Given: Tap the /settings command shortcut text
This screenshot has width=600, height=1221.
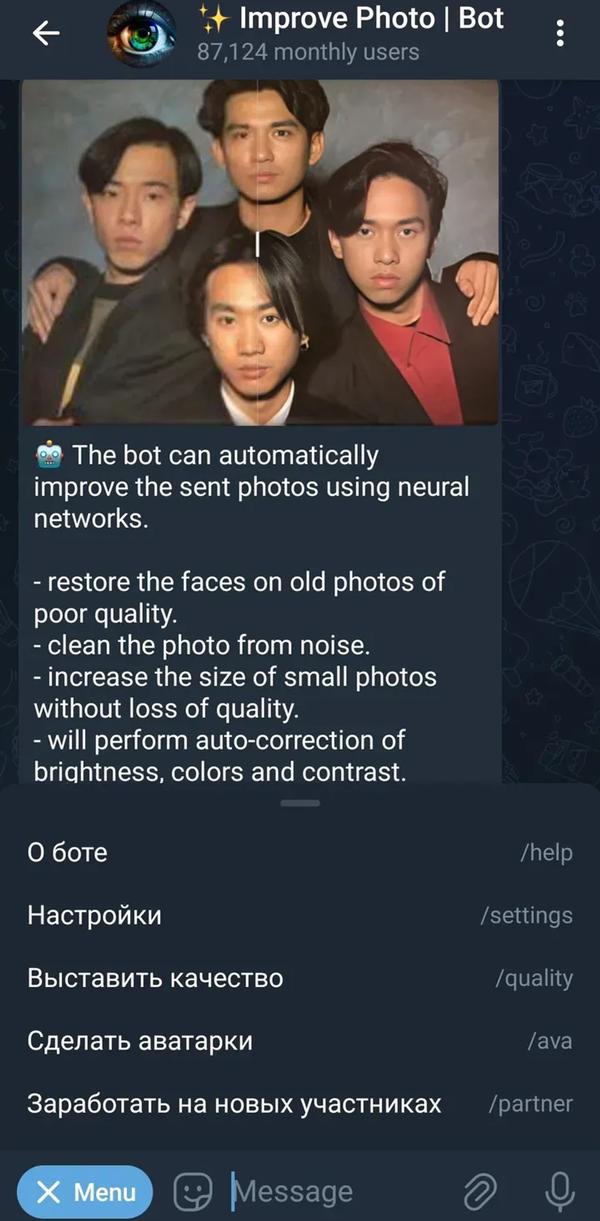Looking at the screenshot, I should pos(526,915).
